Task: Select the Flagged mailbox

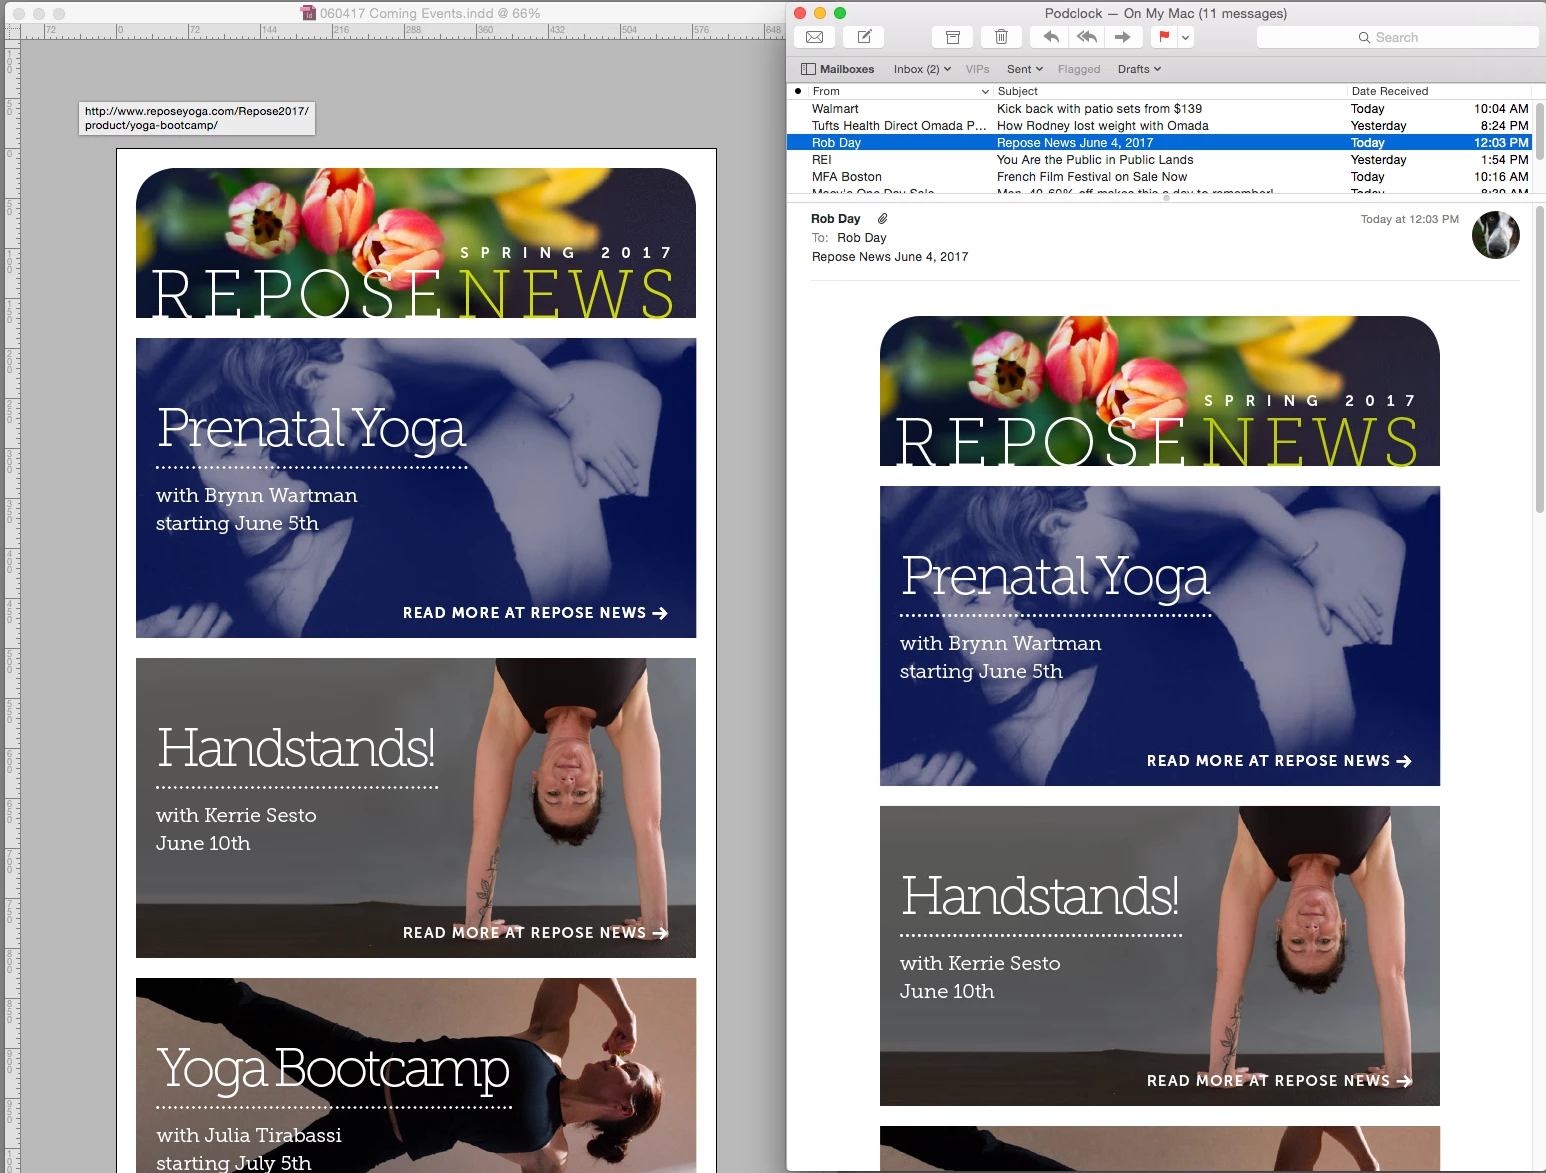Action: [x=1079, y=69]
